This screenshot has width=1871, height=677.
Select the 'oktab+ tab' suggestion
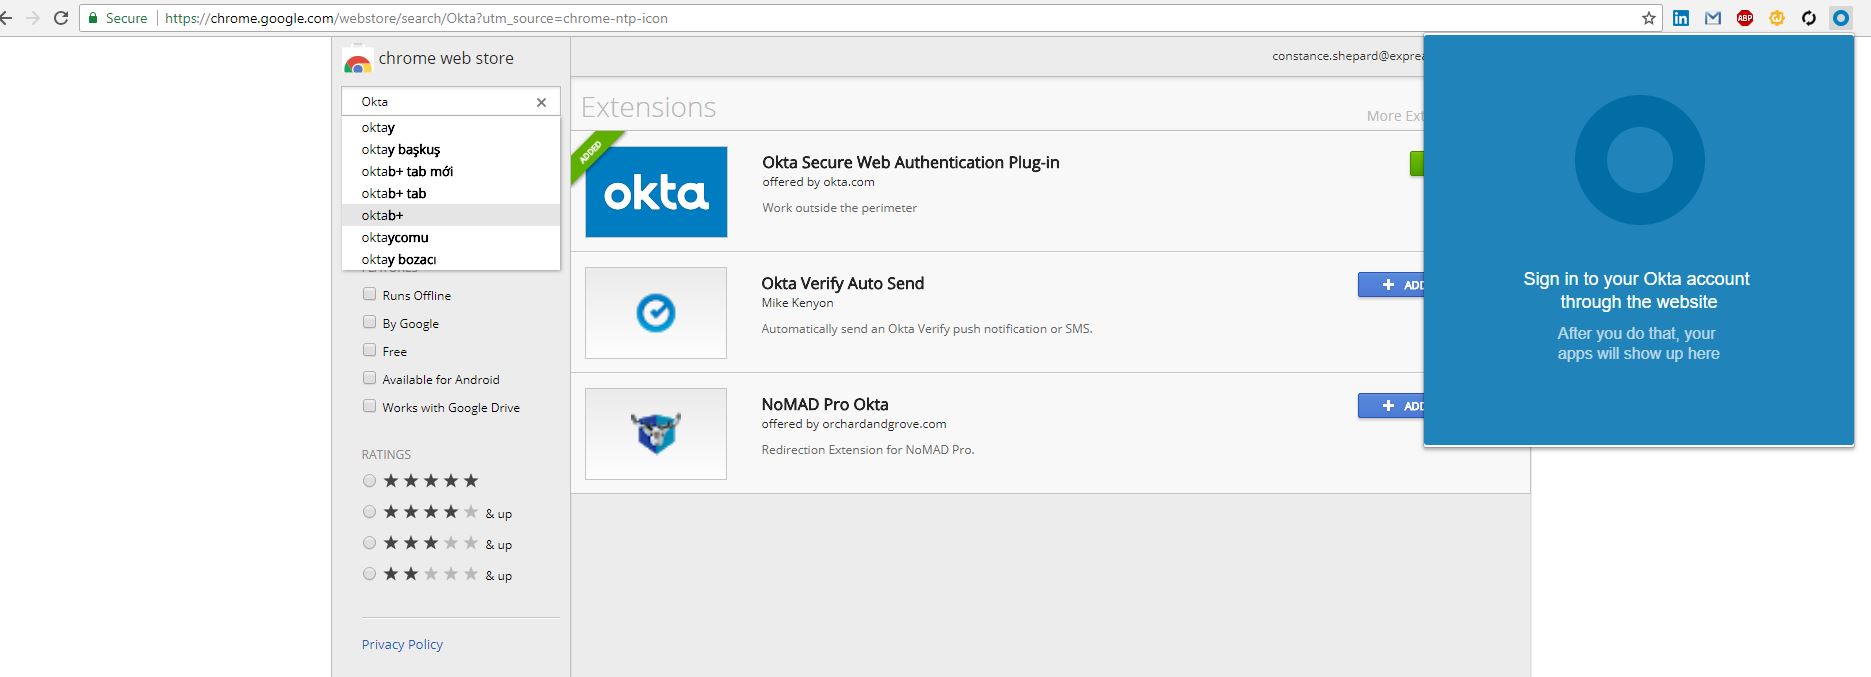(x=451, y=193)
